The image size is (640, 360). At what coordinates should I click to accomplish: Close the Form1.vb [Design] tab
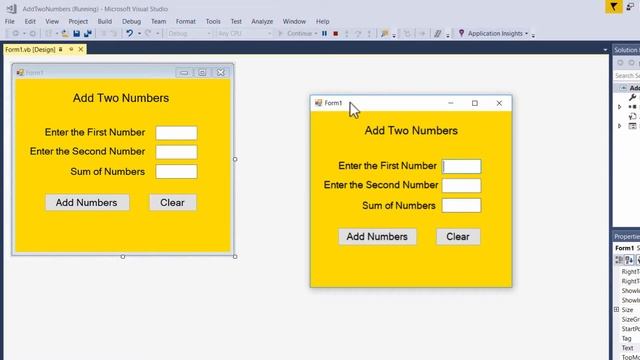pos(81,49)
